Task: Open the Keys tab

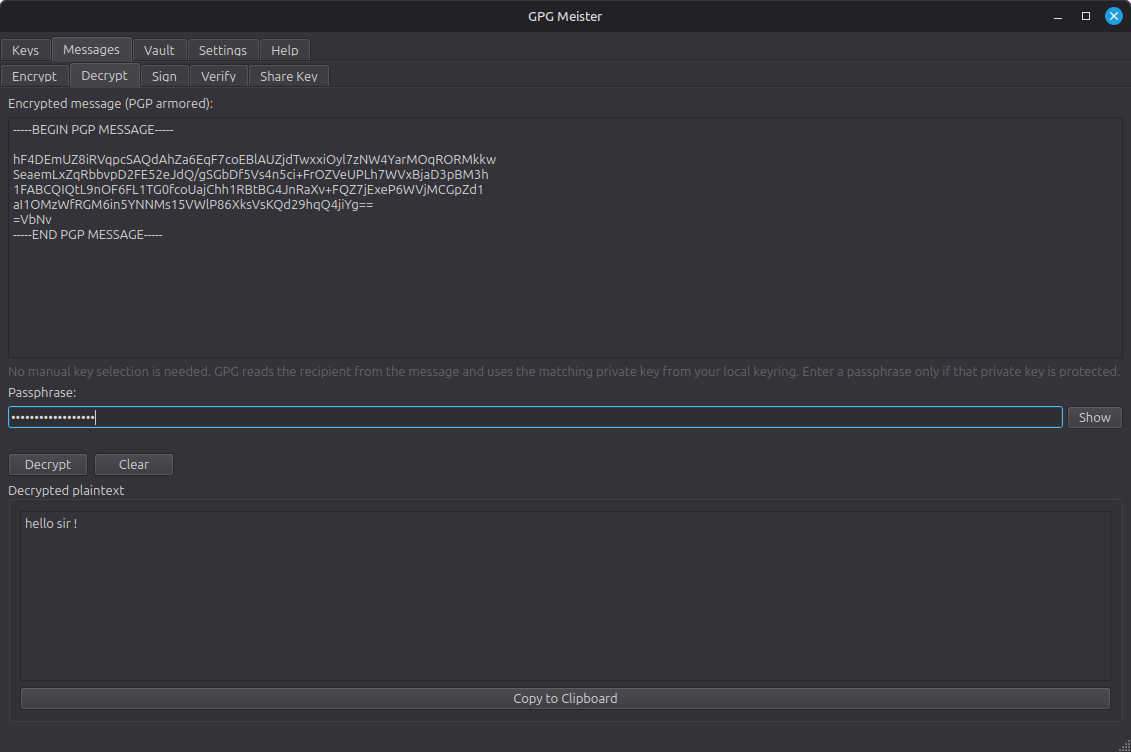Action: click(25, 50)
